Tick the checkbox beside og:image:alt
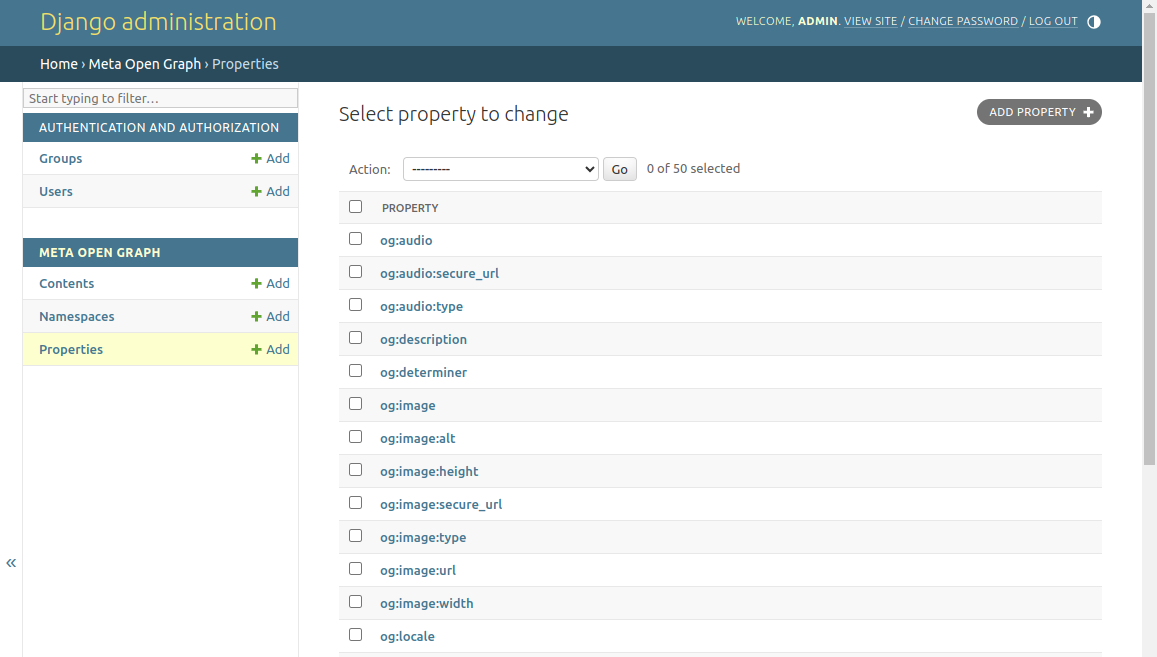The image size is (1157, 657). coord(356,436)
